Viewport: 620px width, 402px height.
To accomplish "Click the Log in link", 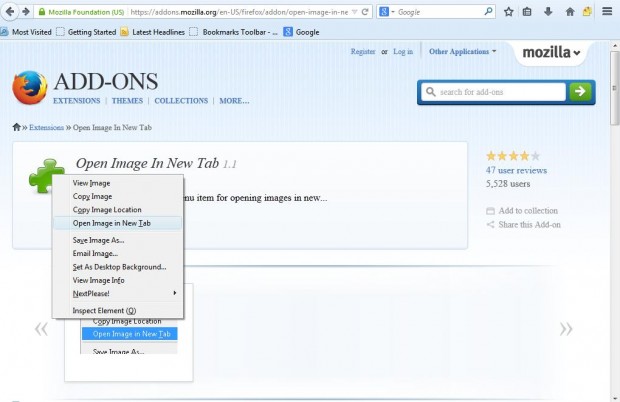I will (403, 51).
